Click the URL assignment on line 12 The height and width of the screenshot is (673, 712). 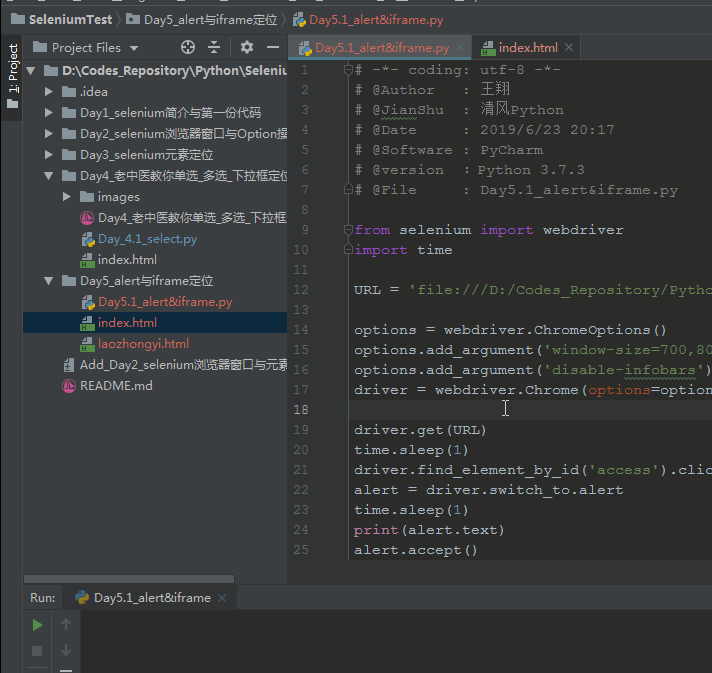click(533, 290)
